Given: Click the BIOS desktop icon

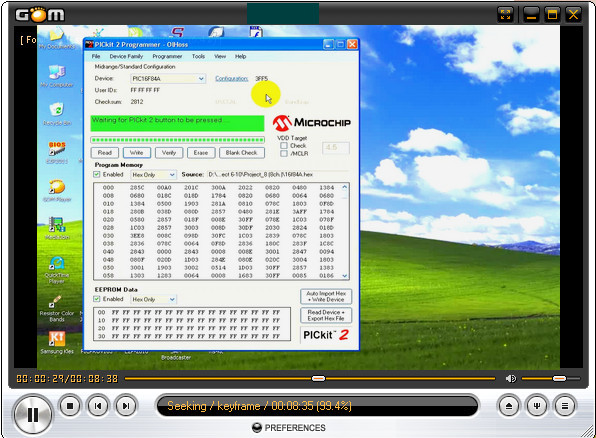Looking at the screenshot, I should tap(57, 152).
